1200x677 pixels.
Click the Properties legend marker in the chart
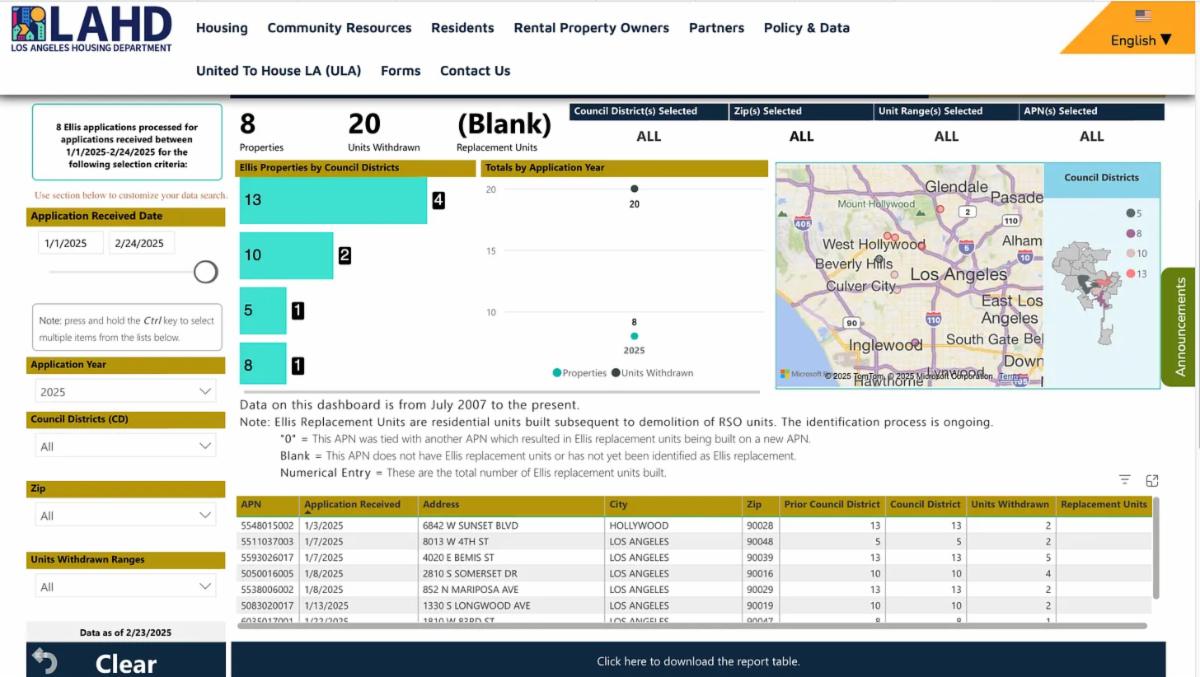(x=557, y=373)
